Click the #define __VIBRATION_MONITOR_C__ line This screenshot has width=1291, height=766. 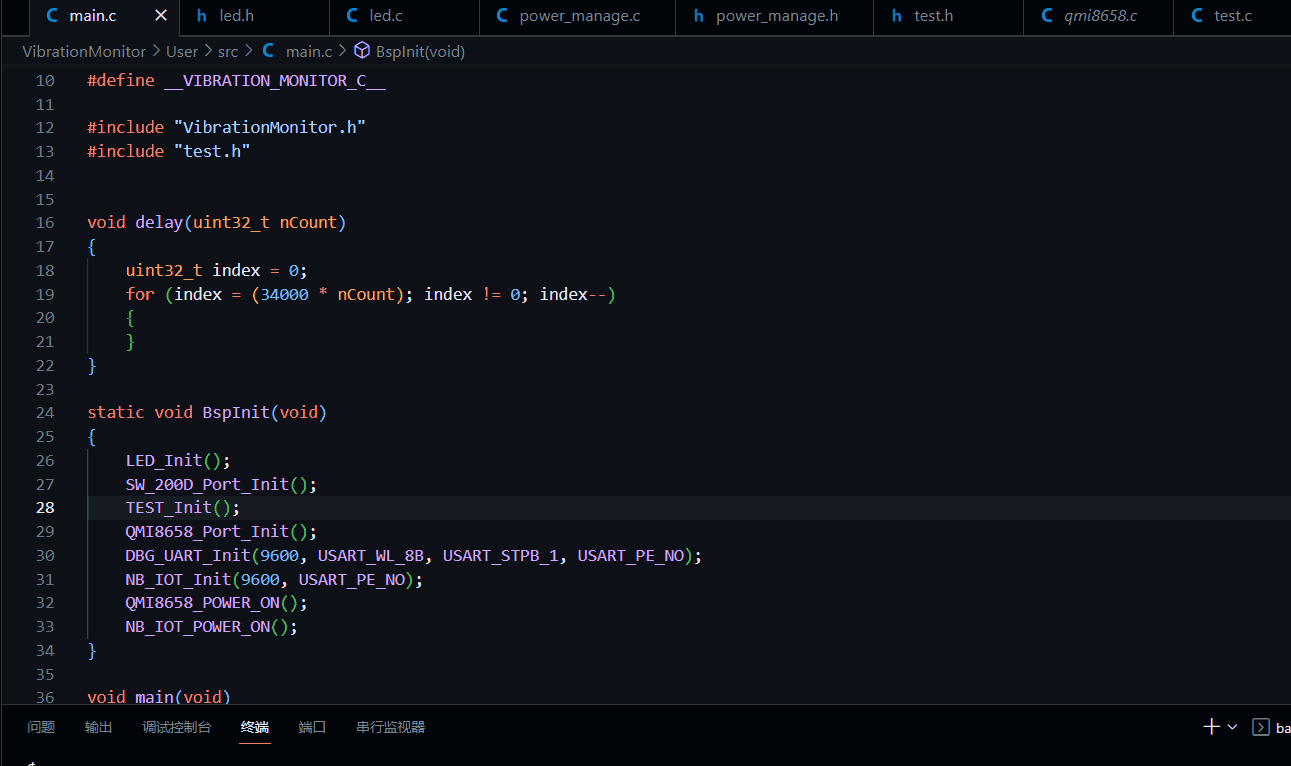click(x=236, y=81)
